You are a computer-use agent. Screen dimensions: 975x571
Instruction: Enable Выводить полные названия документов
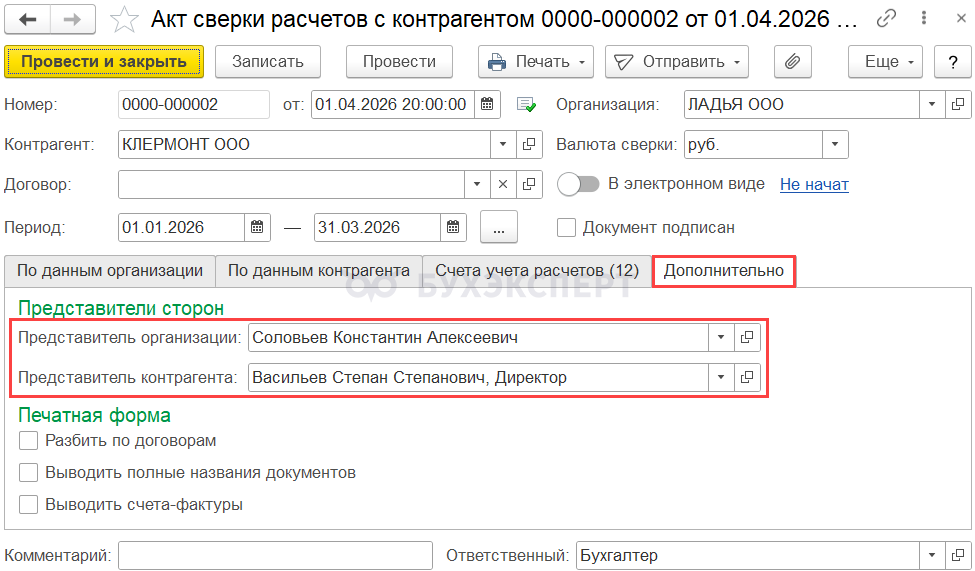(x=29, y=472)
